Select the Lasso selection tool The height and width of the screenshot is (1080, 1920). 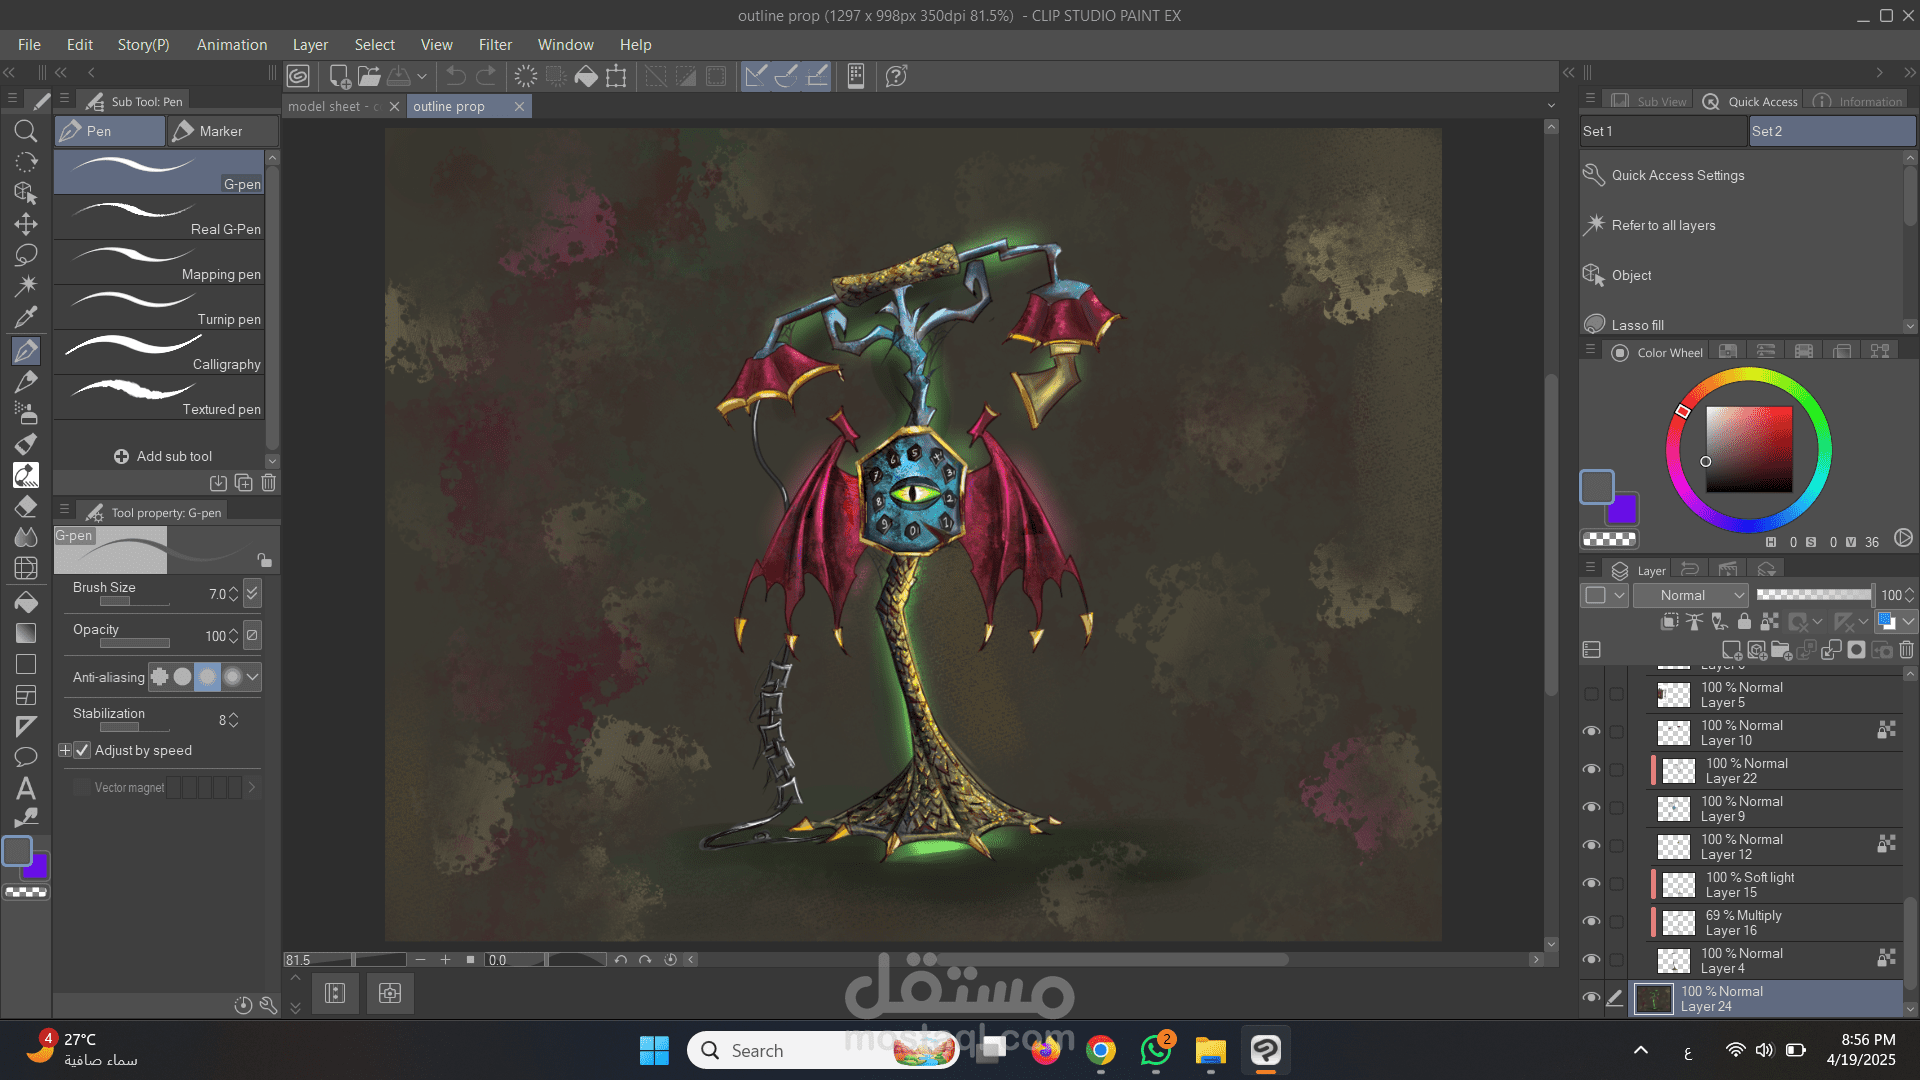click(26, 255)
